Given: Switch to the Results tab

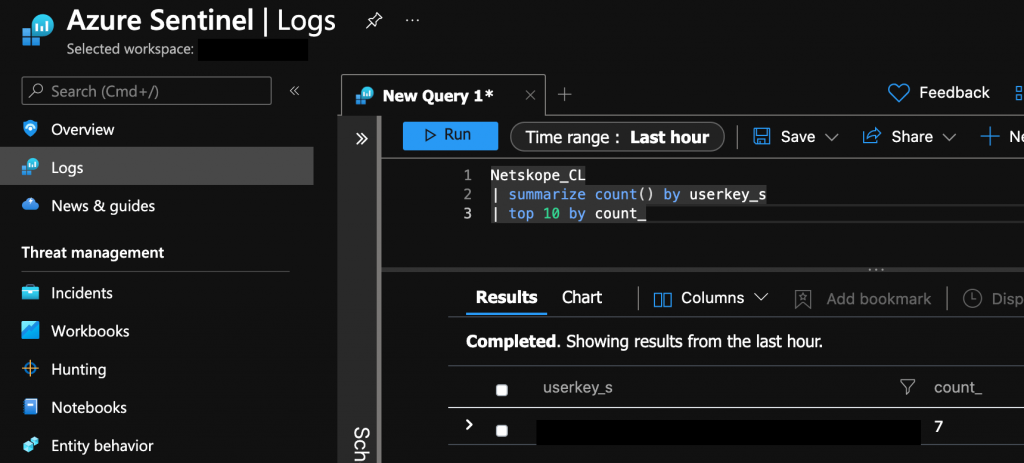Looking at the screenshot, I should (506, 298).
